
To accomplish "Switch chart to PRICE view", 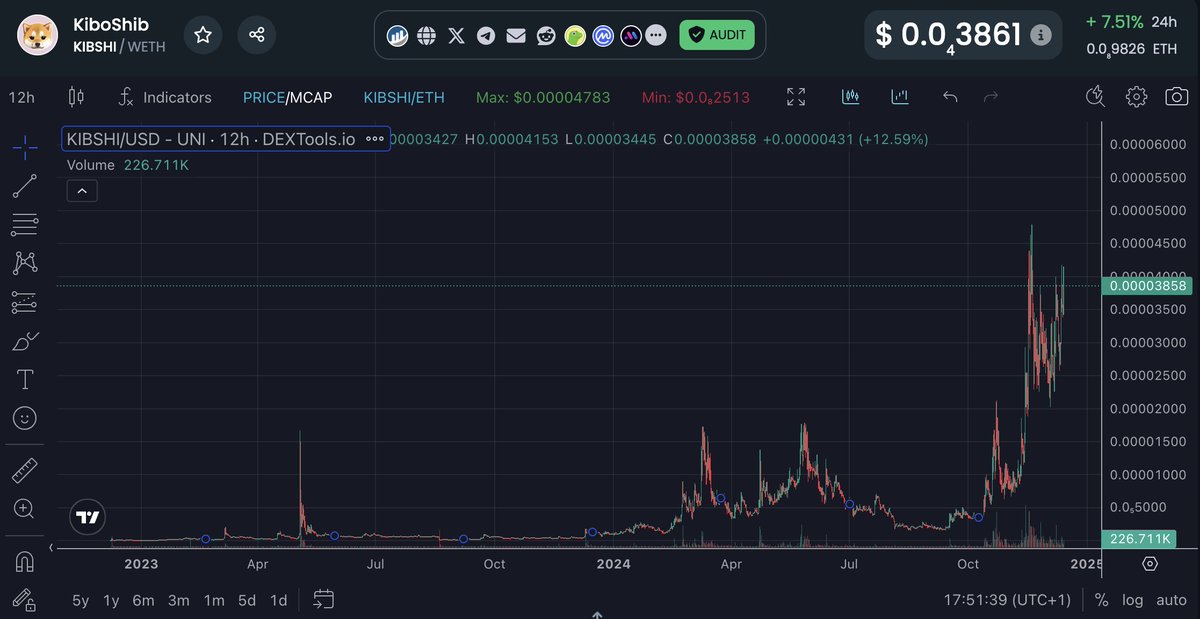I will pos(263,97).
